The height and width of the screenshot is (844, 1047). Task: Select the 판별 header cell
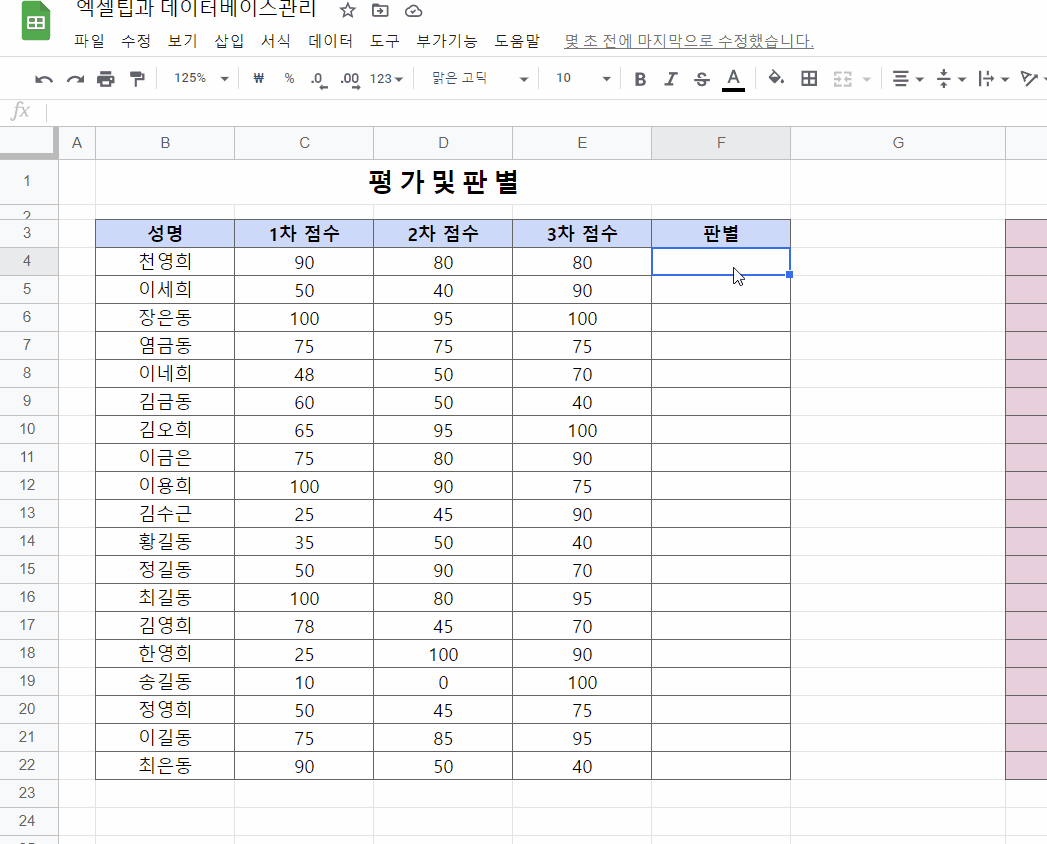click(x=720, y=234)
